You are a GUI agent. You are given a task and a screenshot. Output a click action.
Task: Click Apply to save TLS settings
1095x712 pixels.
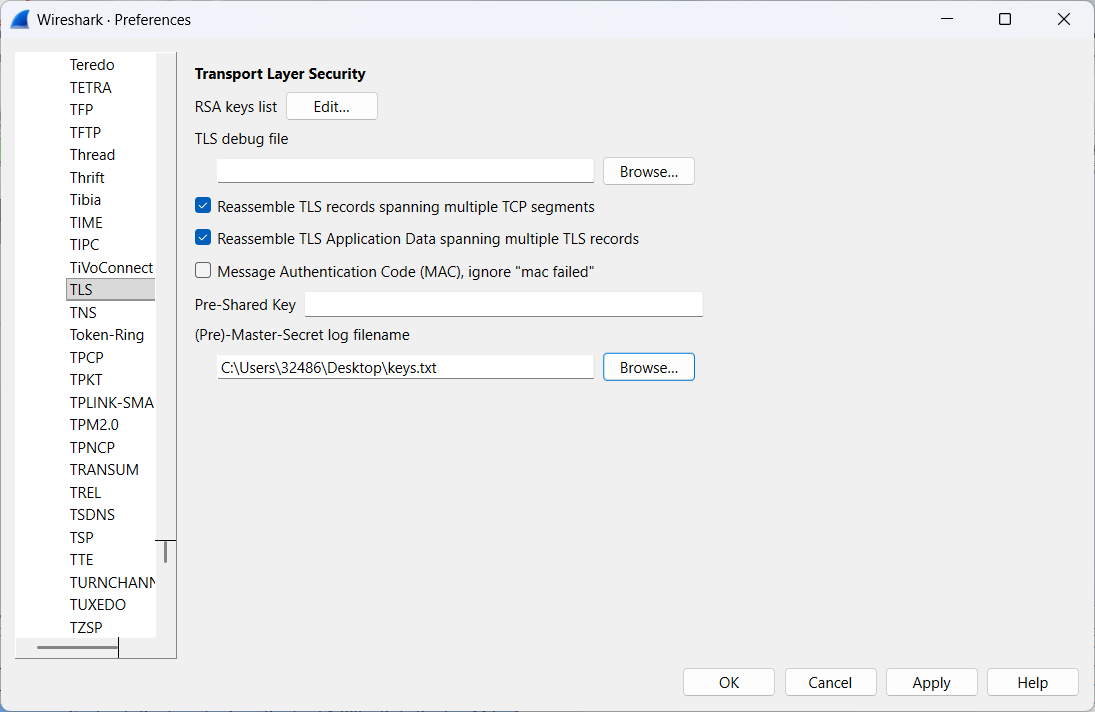(931, 683)
